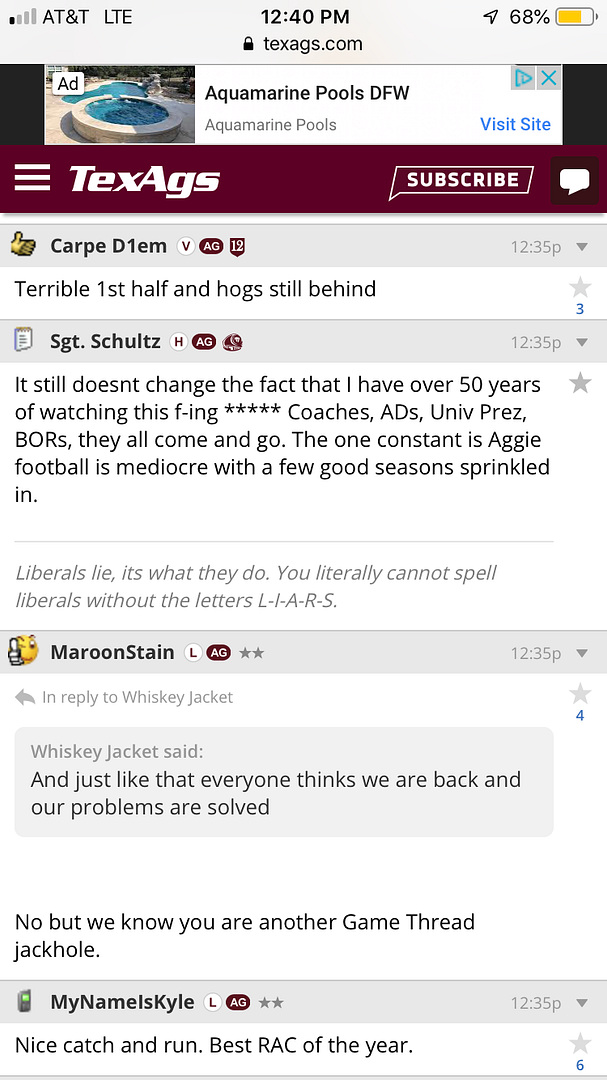
Task: Click the reply arrow to Whiskey Jacket
Action: click(x=25, y=697)
